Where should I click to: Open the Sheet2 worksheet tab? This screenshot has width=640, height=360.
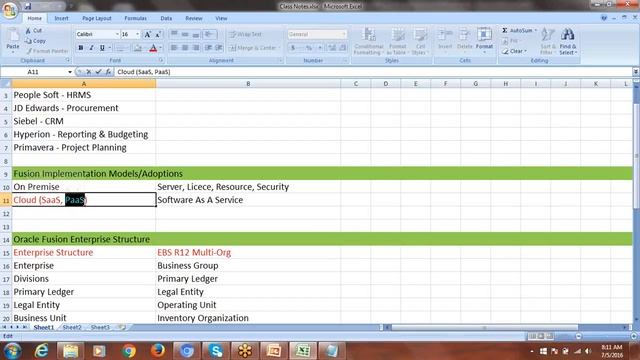(72, 327)
